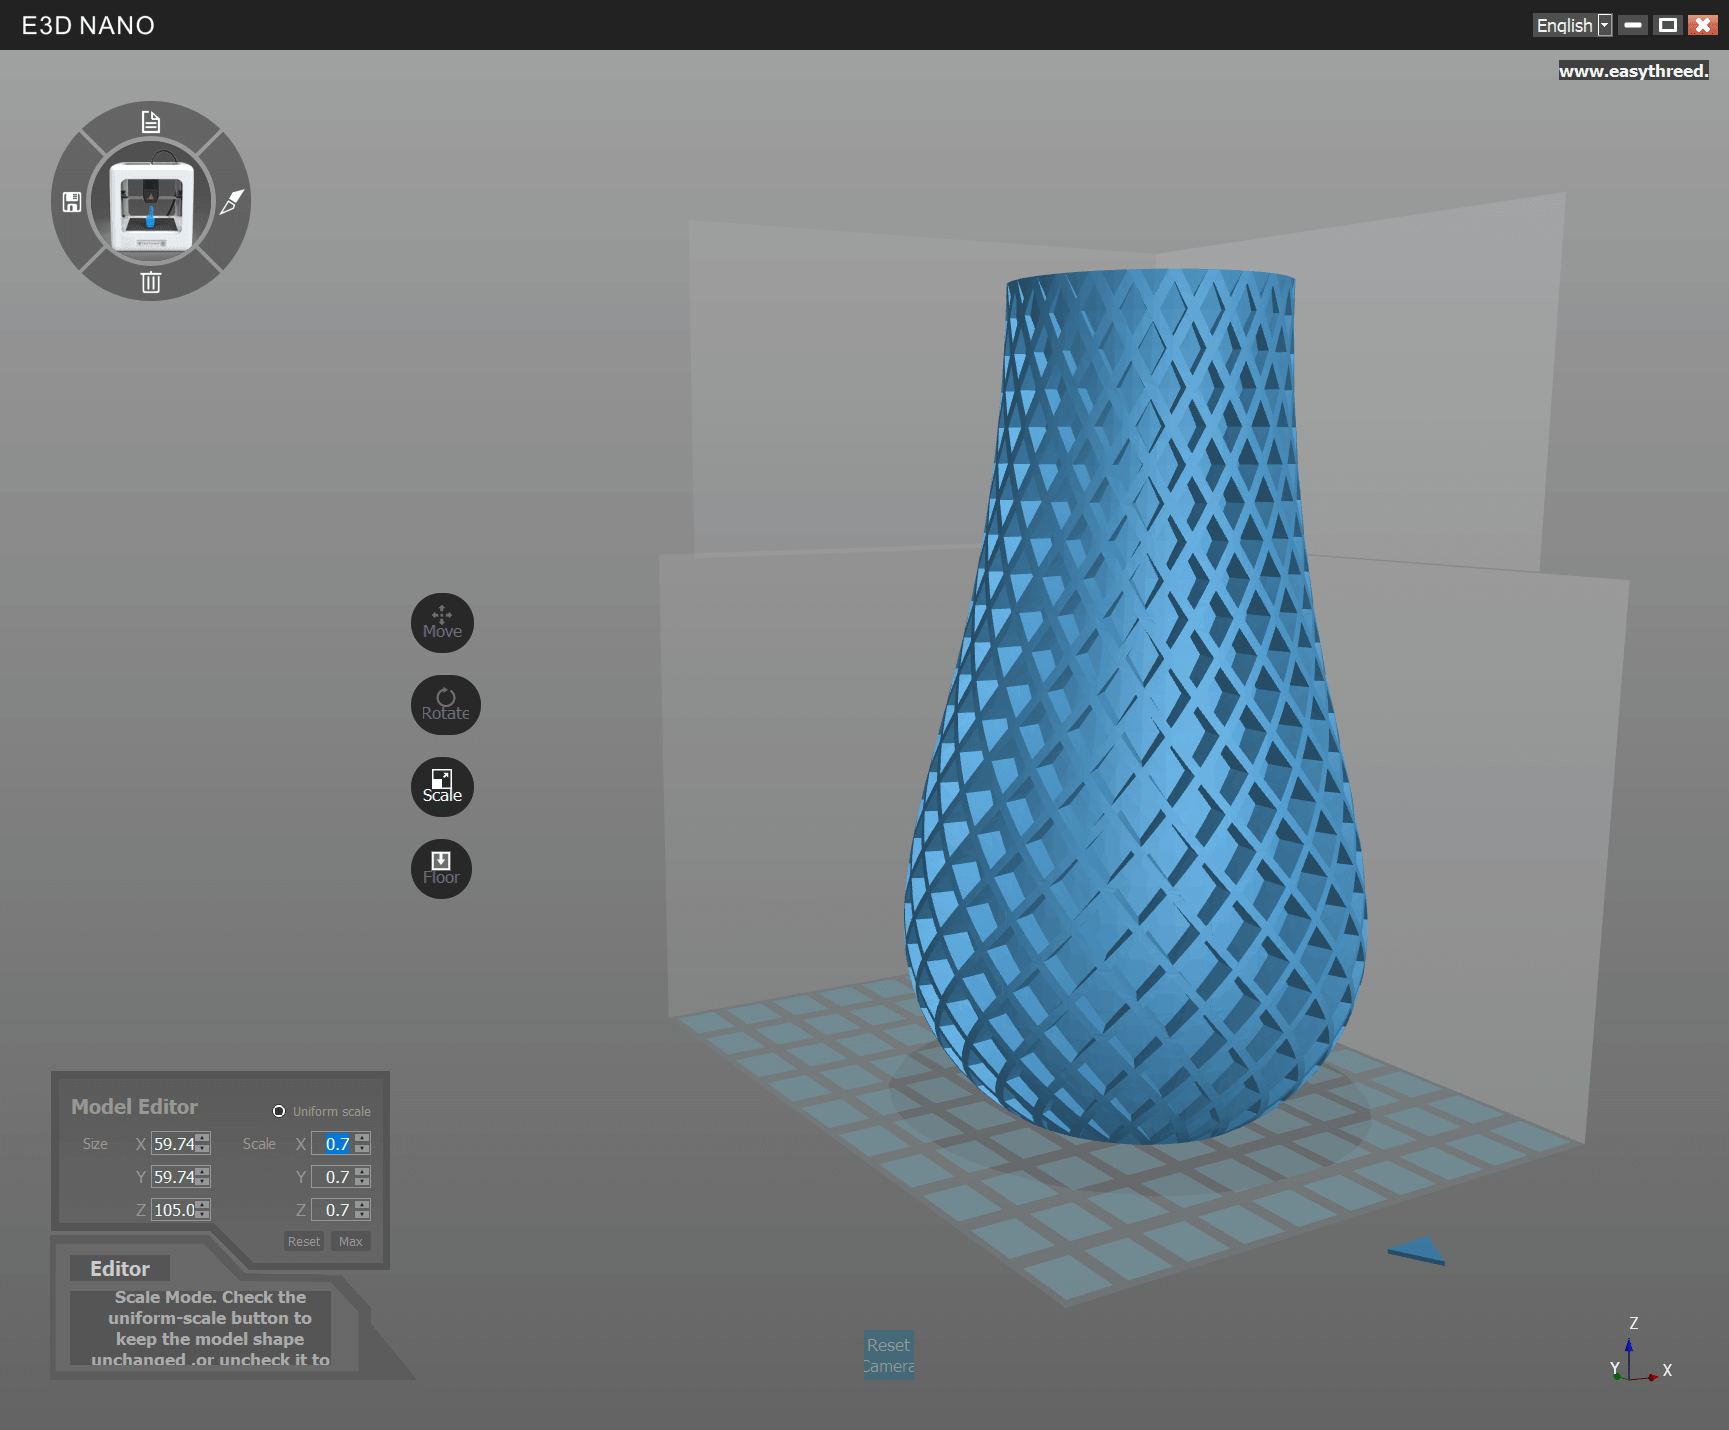Click the Reset button in Model Editor
The width and height of the screenshot is (1729, 1430).
[304, 1241]
